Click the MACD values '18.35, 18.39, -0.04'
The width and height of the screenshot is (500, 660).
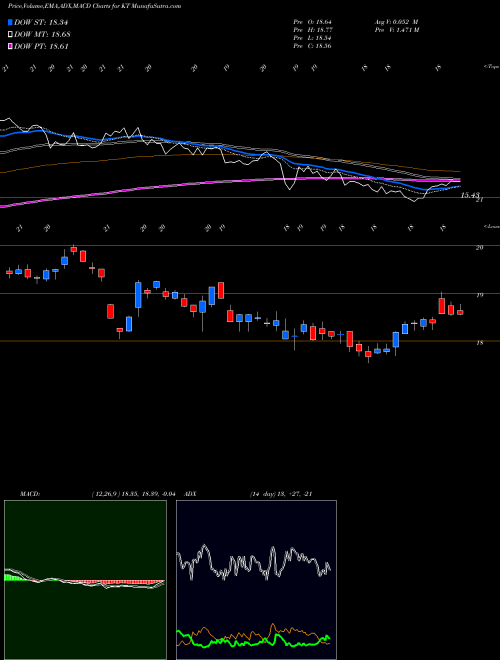[x=149, y=494]
